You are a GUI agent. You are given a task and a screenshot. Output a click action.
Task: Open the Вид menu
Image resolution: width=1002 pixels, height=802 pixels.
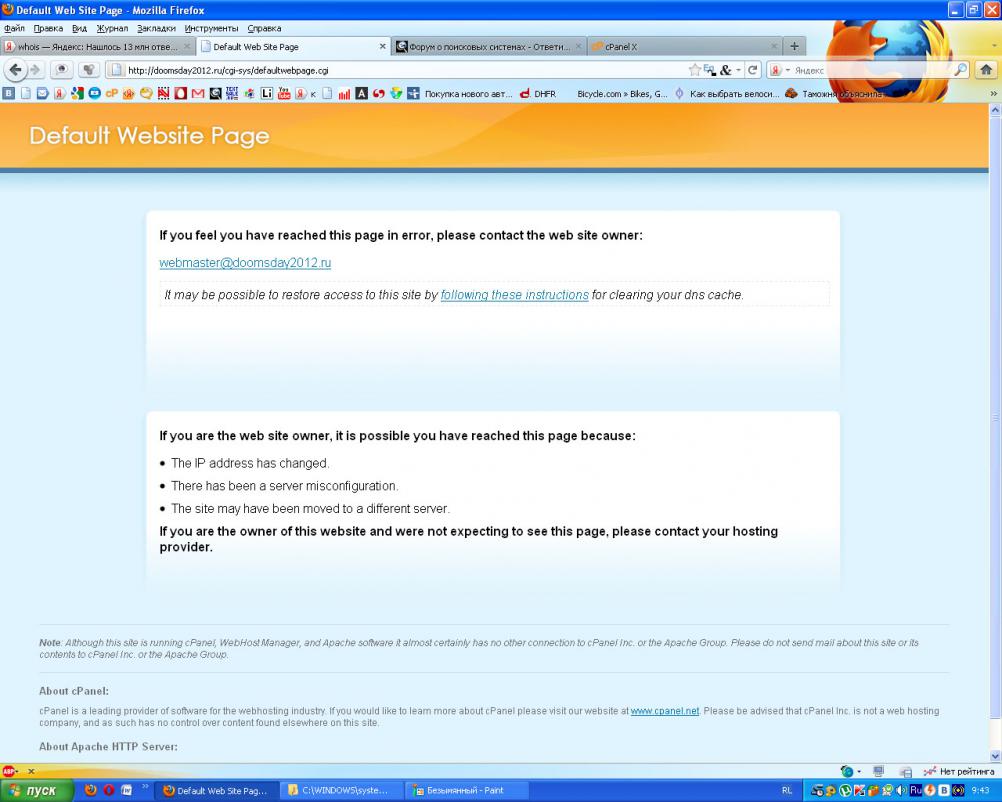click(x=79, y=28)
